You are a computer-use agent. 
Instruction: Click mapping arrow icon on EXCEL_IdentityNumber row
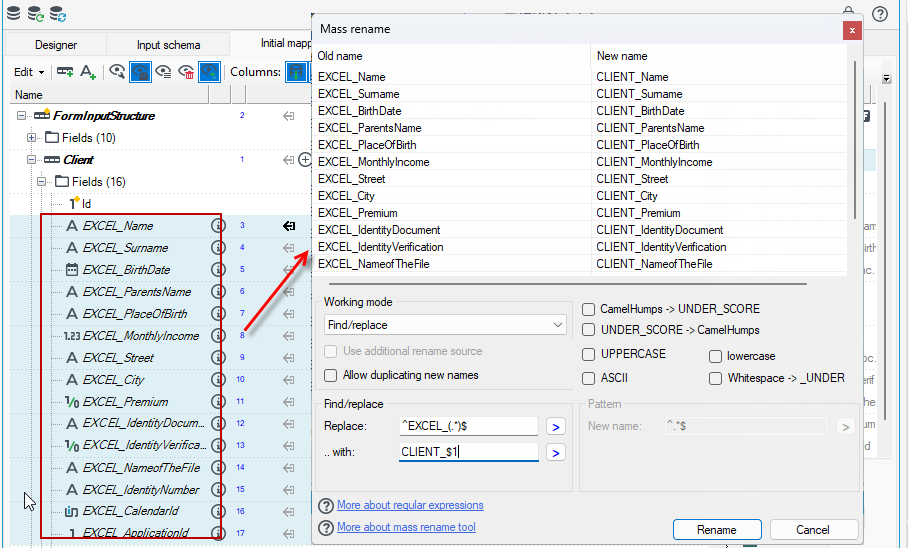pyautogui.click(x=288, y=490)
